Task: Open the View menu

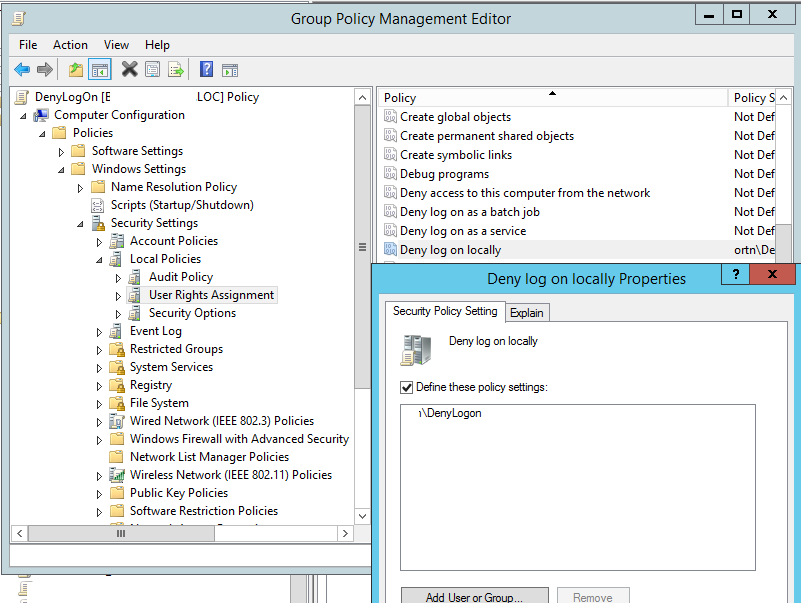Action: point(116,45)
